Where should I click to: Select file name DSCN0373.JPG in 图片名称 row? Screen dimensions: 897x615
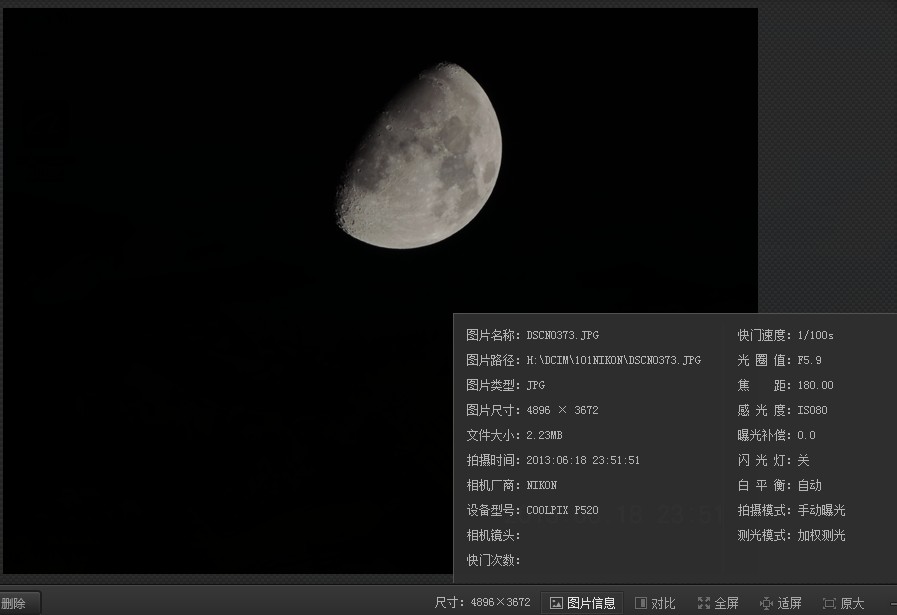click(562, 335)
